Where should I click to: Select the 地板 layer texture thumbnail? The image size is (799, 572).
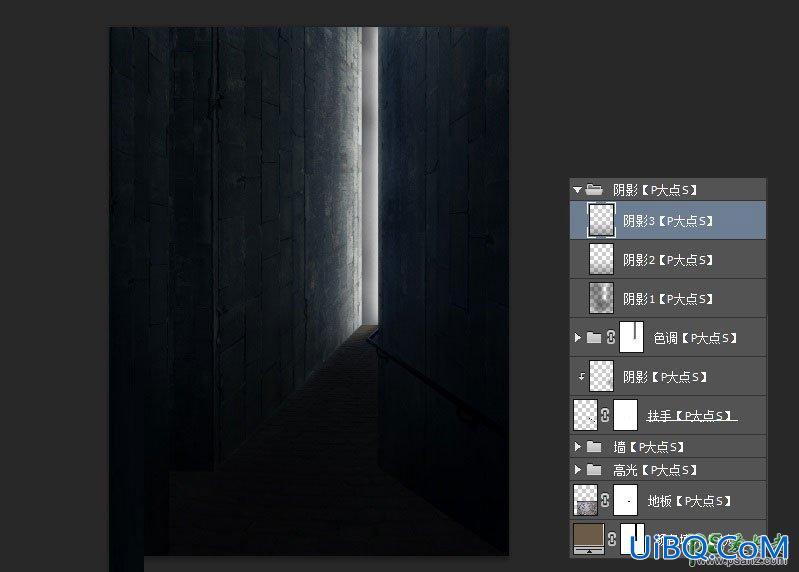point(585,500)
